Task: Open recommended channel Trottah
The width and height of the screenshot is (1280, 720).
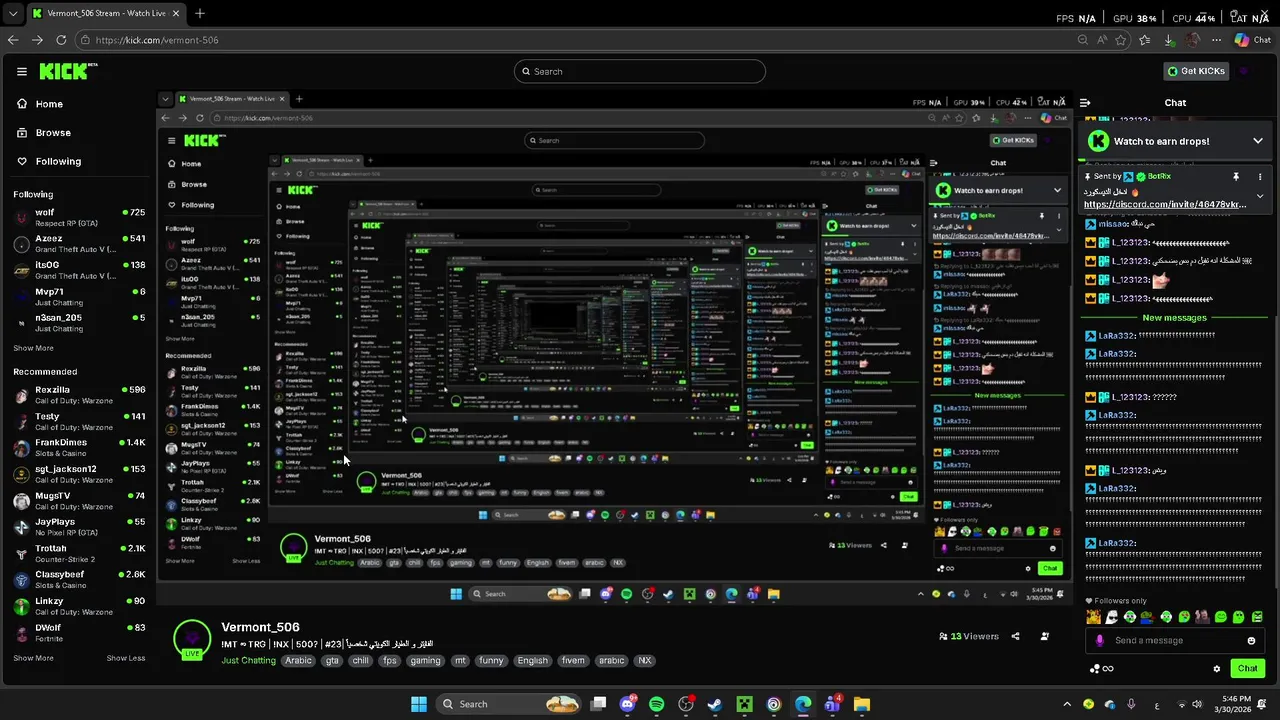Action: [x=78, y=554]
